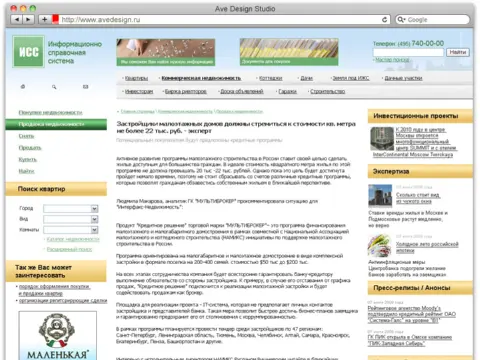
Task: Open the Коммерческая недвижимость menu item
Action: click(x=201, y=78)
